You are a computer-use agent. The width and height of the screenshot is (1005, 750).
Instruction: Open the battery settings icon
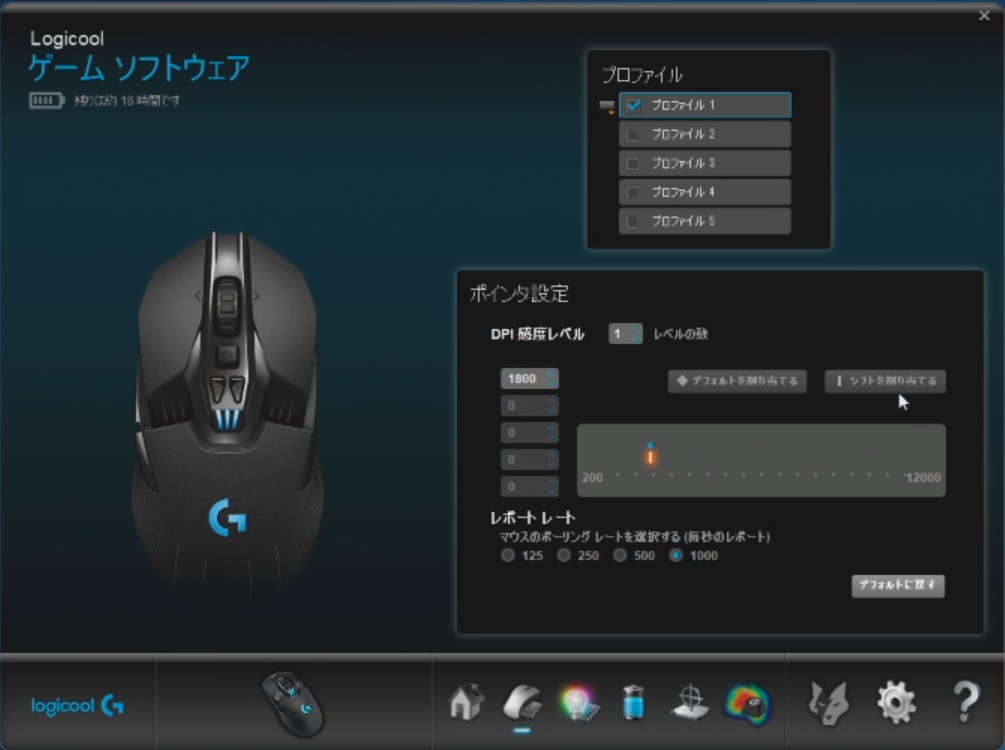click(x=633, y=703)
